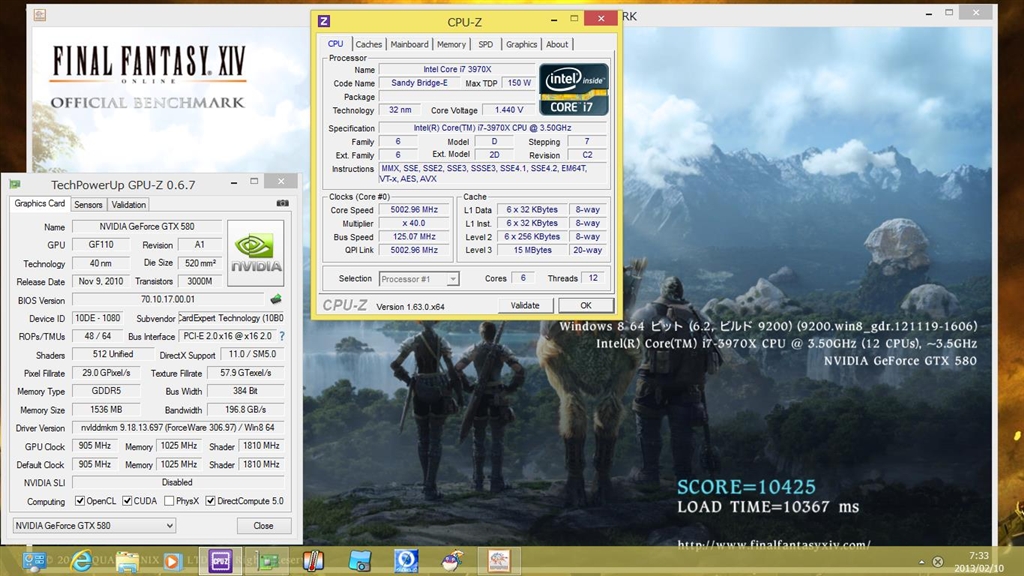This screenshot has height=576, width=1024.
Task: Click the Release Date value Nov 9, 2010
Action: [x=101, y=281]
